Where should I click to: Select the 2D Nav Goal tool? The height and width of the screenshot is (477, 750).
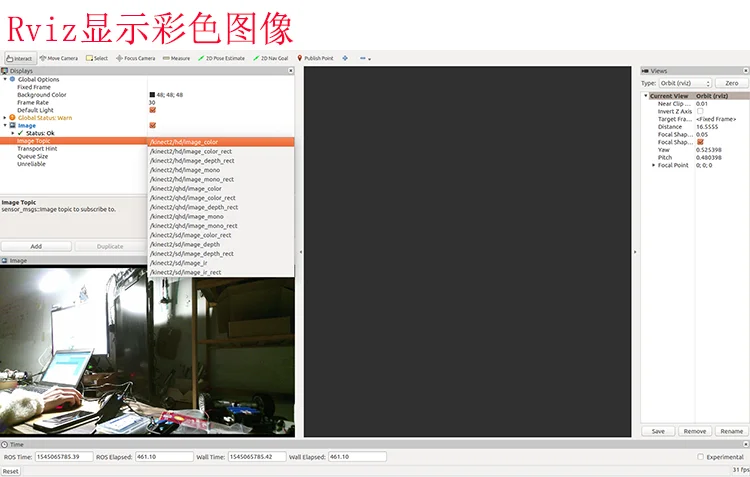(x=270, y=58)
